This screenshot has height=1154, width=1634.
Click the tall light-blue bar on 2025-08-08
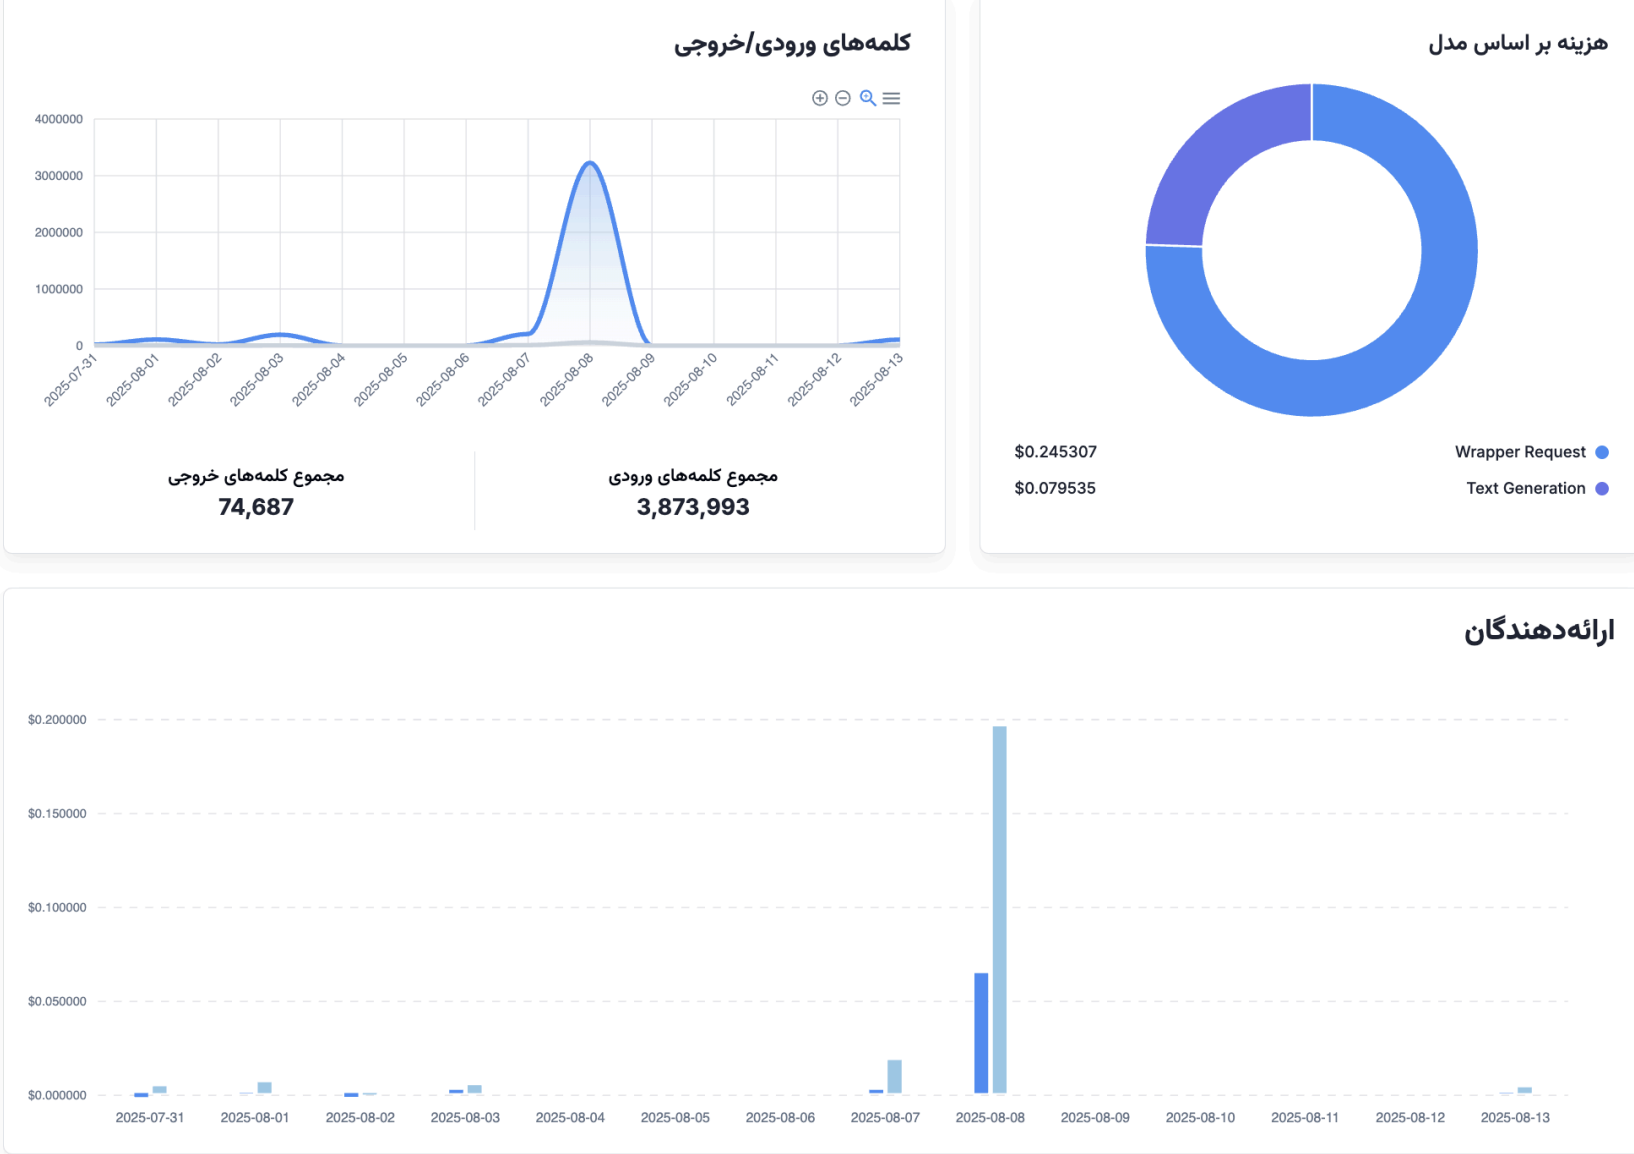click(x=999, y=908)
